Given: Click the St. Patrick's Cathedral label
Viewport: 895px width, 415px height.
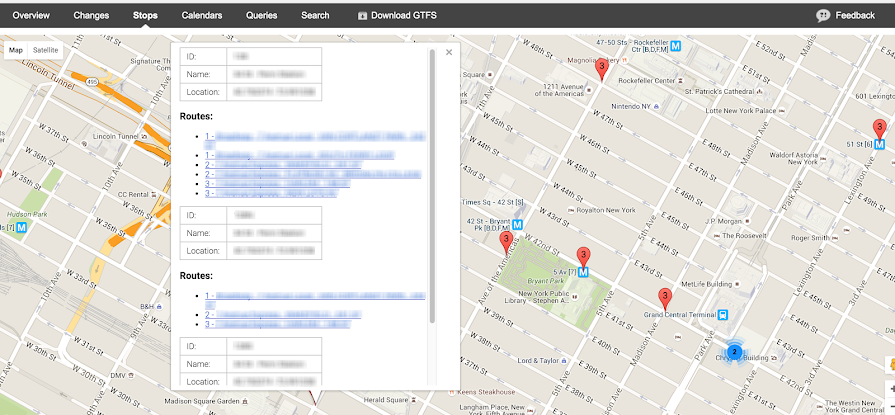Looking at the screenshot, I should [720, 91].
